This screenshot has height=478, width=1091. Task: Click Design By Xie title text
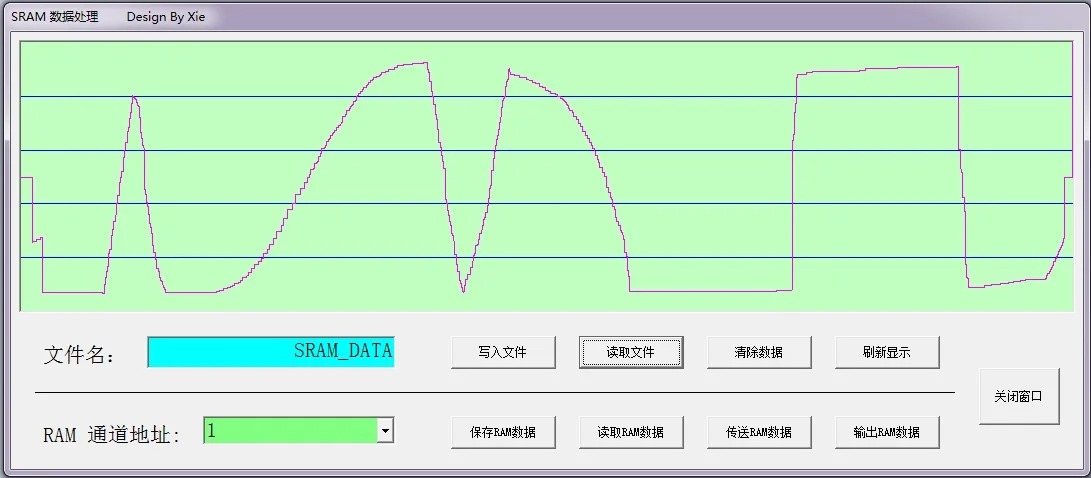pyautogui.click(x=166, y=17)
